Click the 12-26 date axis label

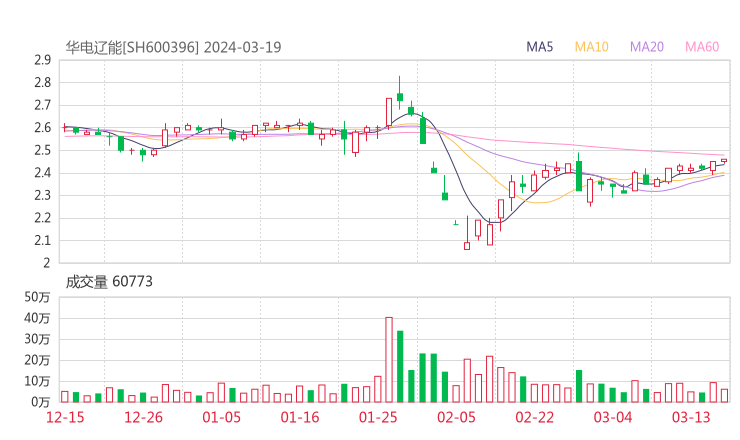(143, 417)
